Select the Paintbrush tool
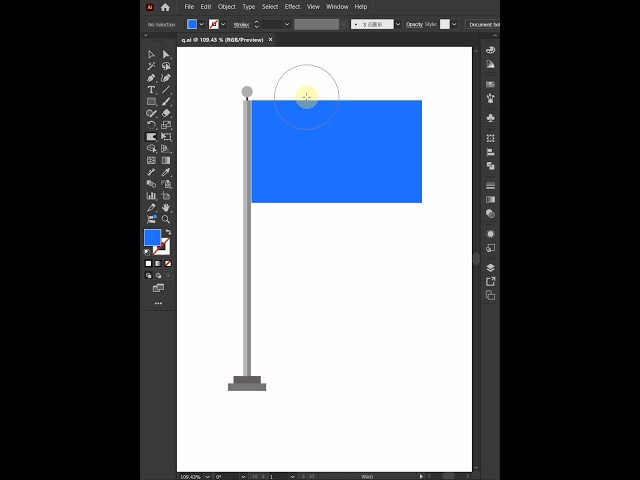This screenshot has width=640, height=480. click(166, 101)
